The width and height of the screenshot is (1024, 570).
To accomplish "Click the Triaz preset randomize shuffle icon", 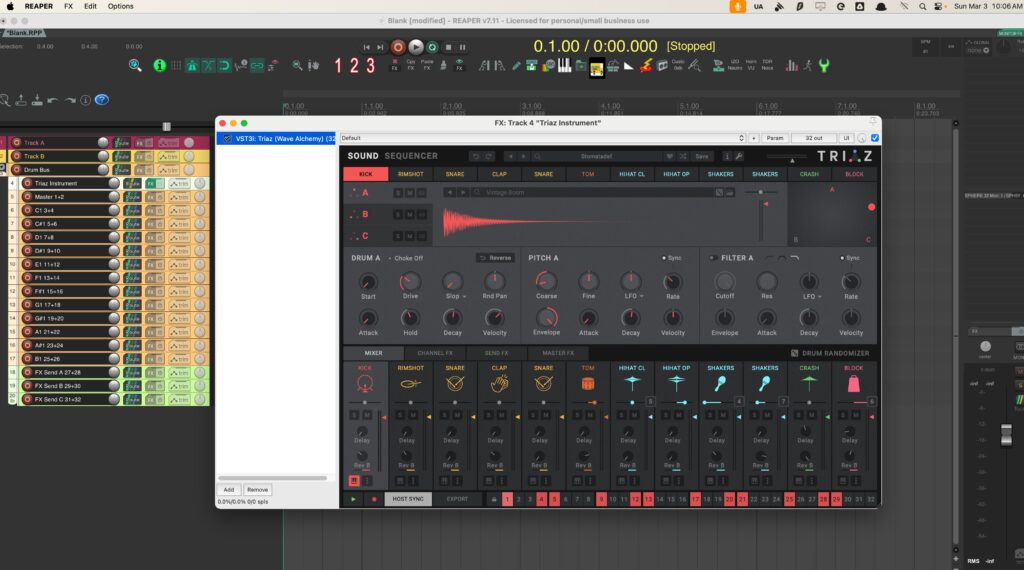I will click(x=683, y=157).
